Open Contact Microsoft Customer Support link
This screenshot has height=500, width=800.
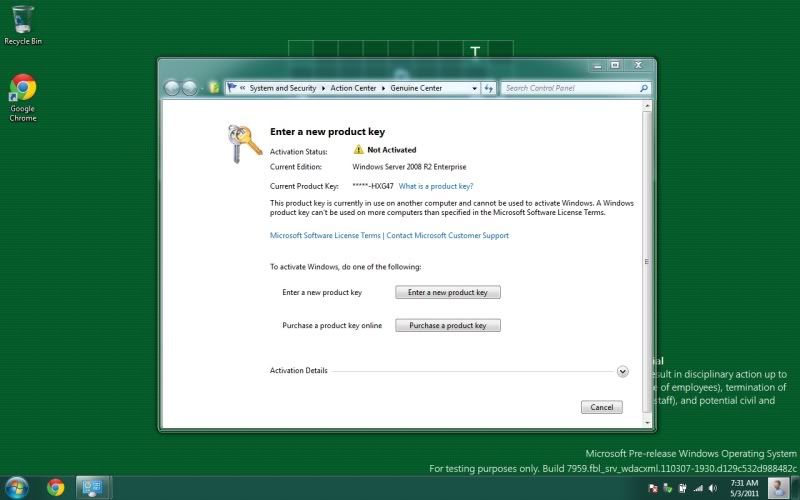447,235
